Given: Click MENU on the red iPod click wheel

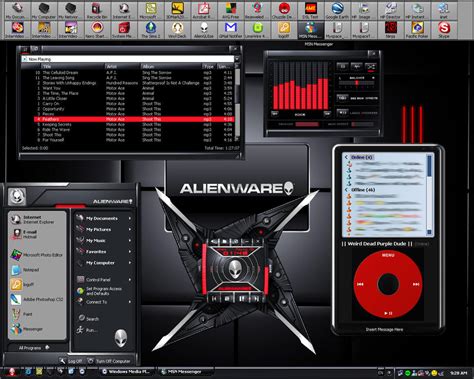Looking at the screenshot, I should coord(388,255).
